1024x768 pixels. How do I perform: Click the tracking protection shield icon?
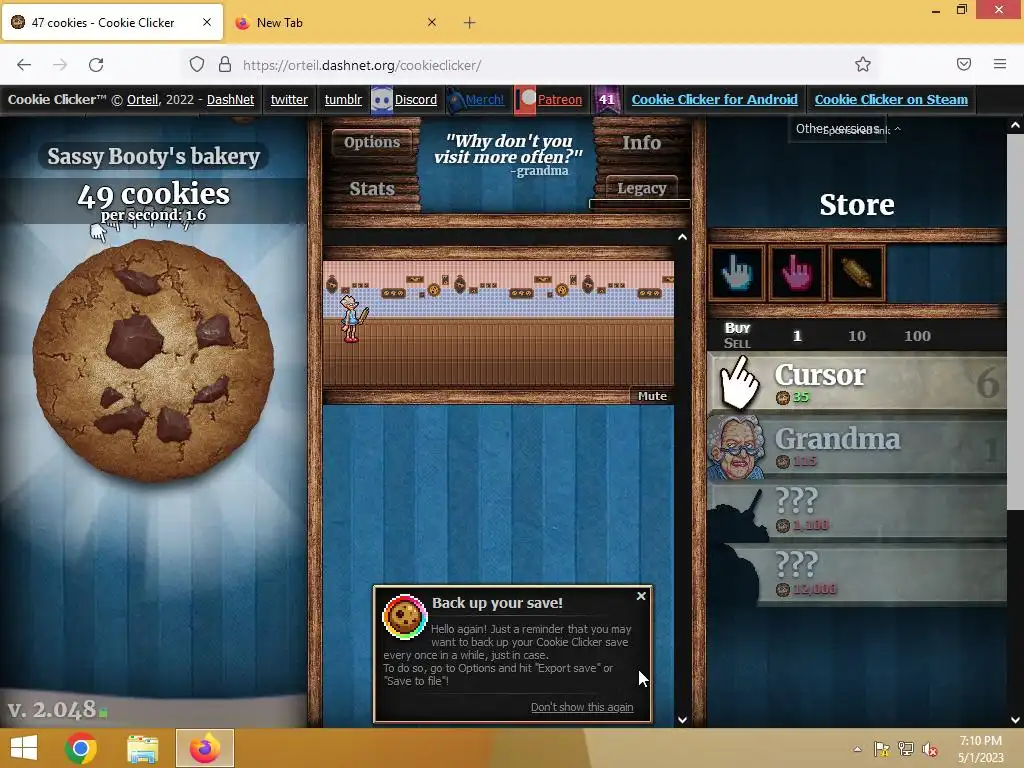(197, 65)
